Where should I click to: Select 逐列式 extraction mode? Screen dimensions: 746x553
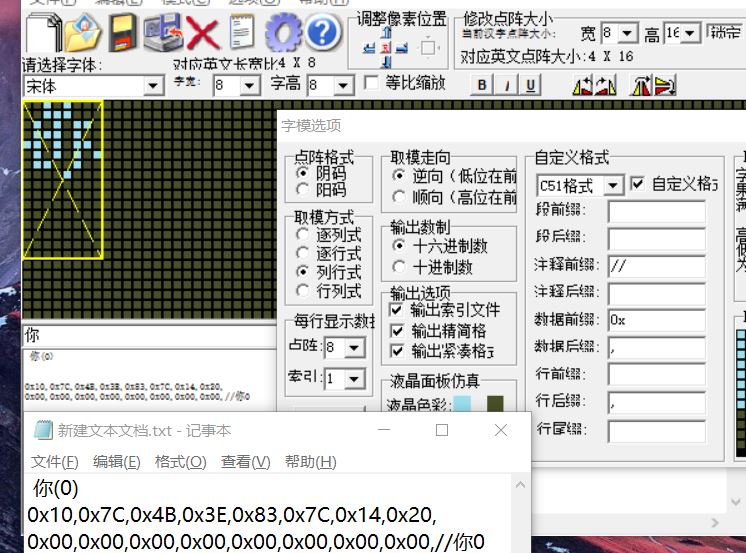click(303, 234)
